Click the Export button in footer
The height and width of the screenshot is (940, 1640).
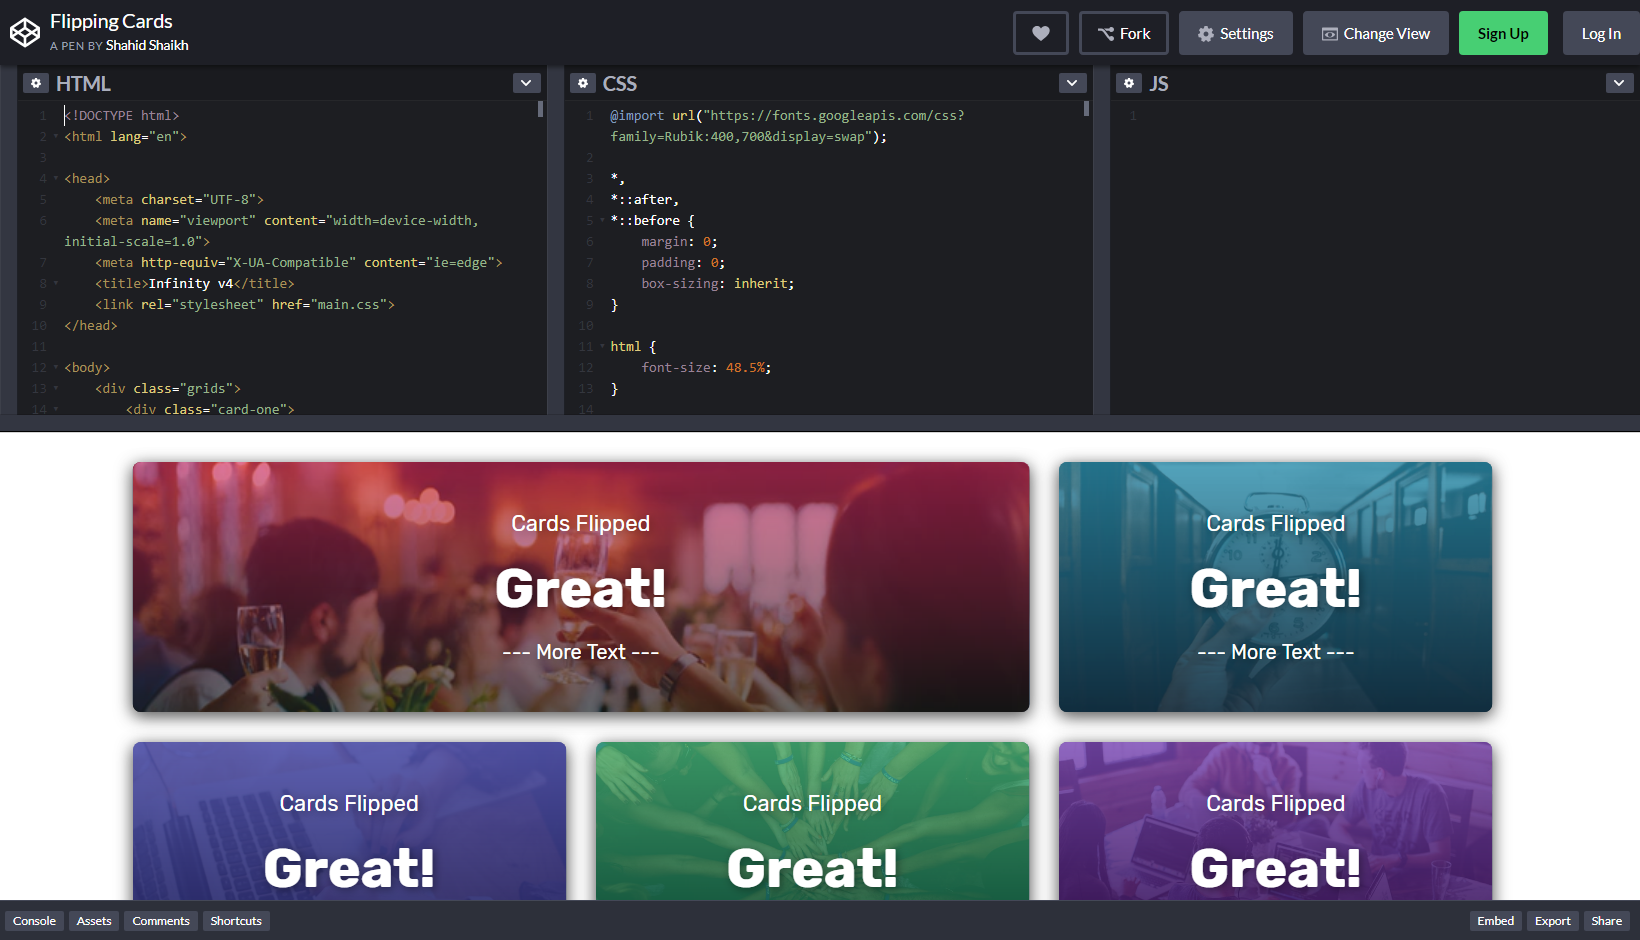(x=1553, y=921)
